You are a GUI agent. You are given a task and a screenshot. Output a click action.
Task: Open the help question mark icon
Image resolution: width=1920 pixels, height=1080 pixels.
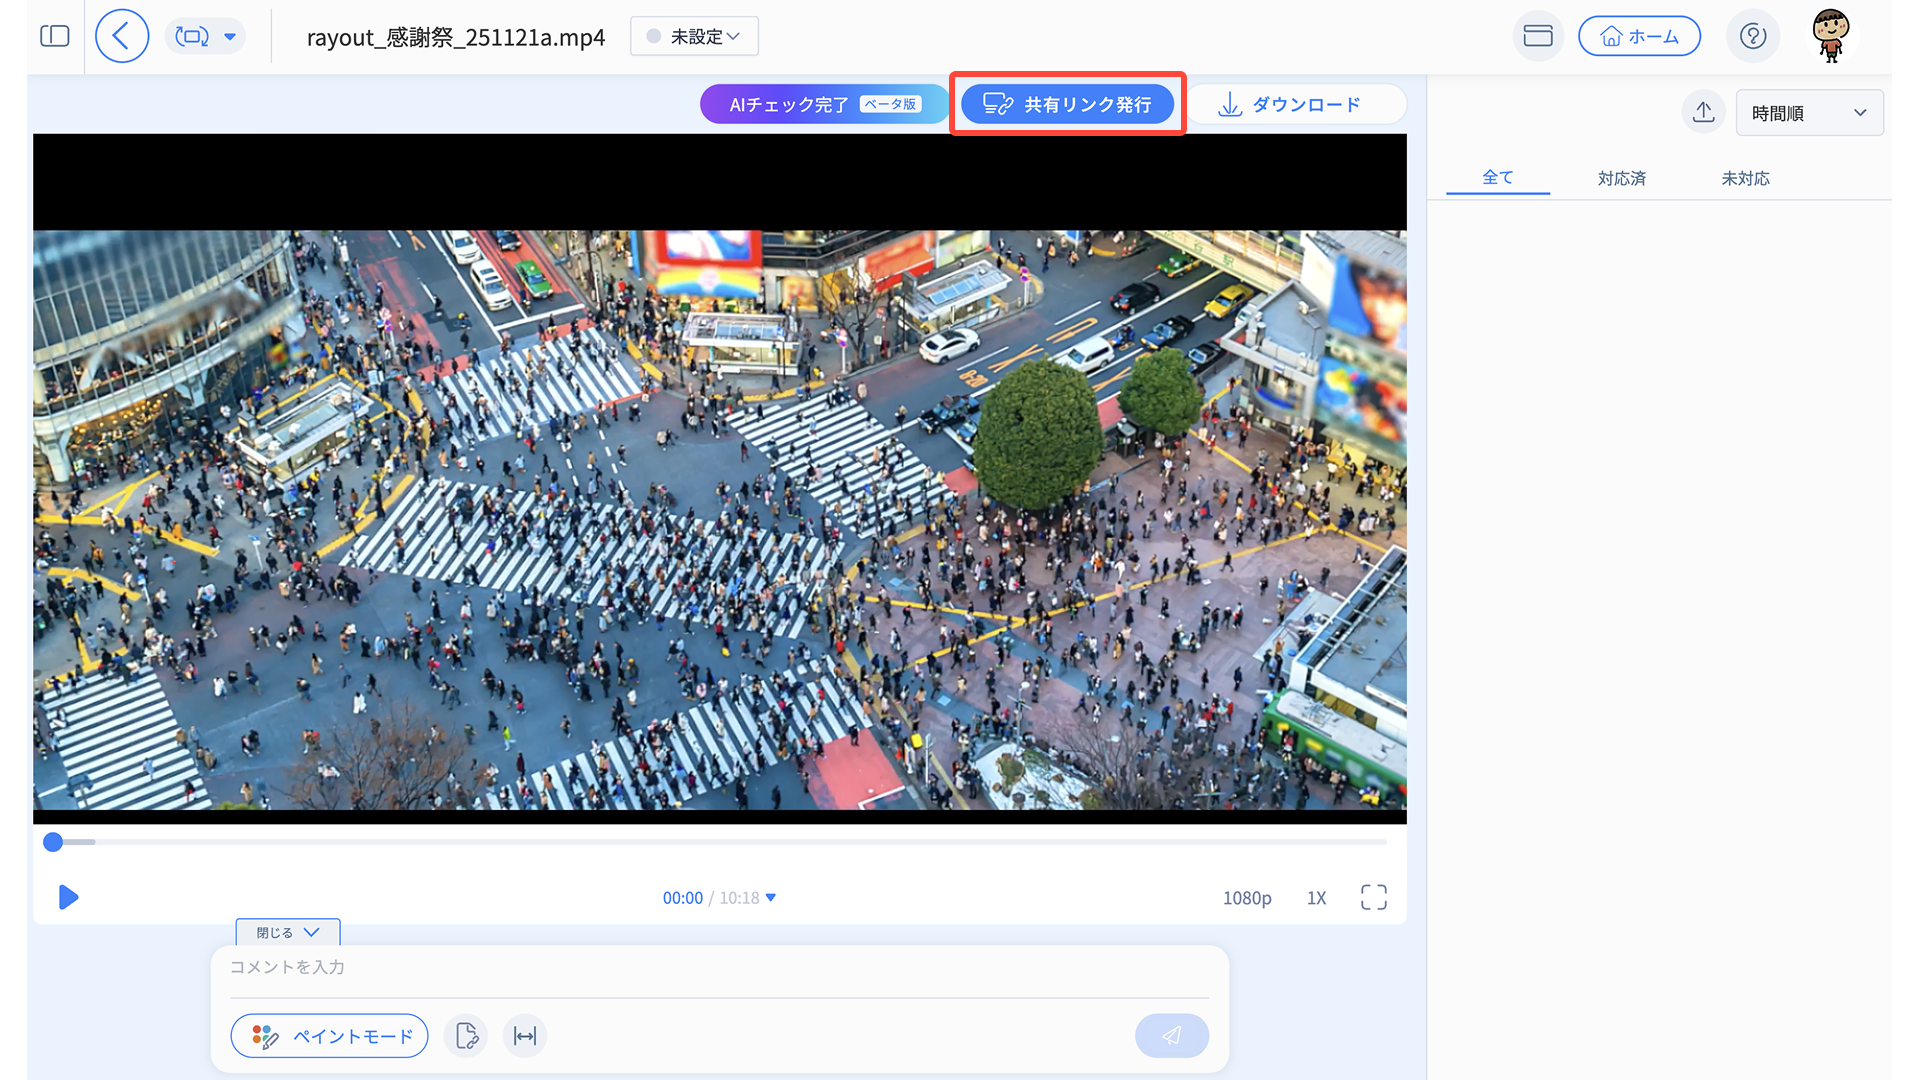click(1752, 37)
